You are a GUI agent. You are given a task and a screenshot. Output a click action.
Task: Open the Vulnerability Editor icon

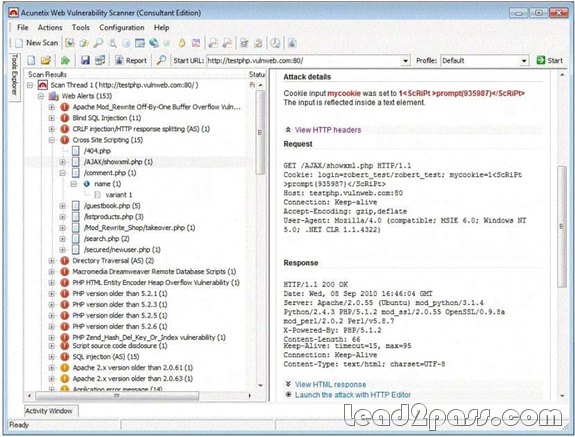coord(244,43)
